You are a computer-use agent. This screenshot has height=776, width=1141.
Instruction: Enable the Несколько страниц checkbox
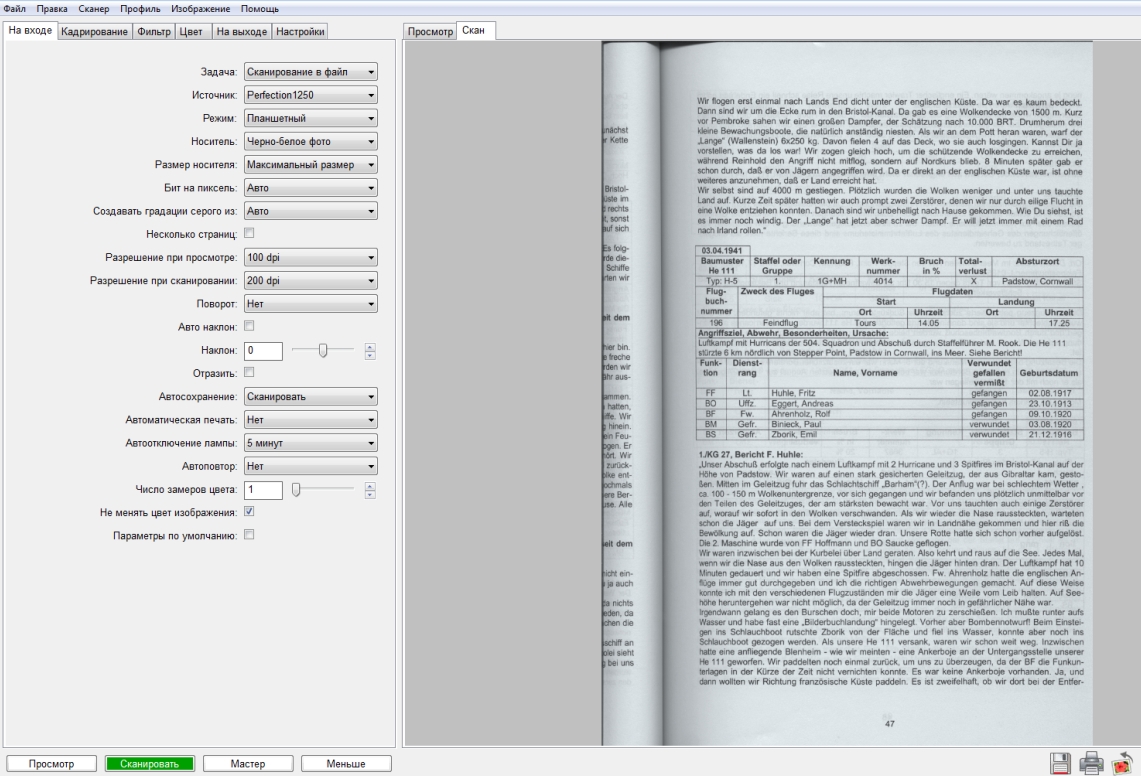(249, 234)
